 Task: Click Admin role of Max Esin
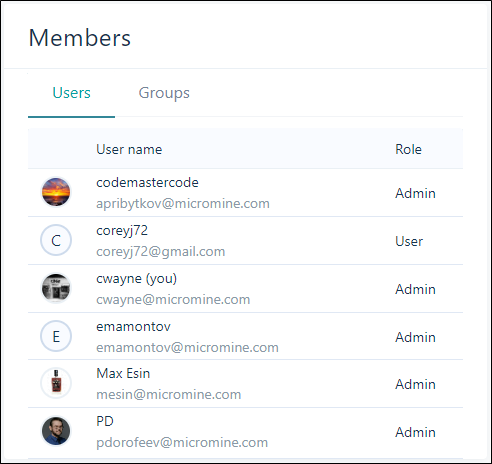tap(415, 384)
